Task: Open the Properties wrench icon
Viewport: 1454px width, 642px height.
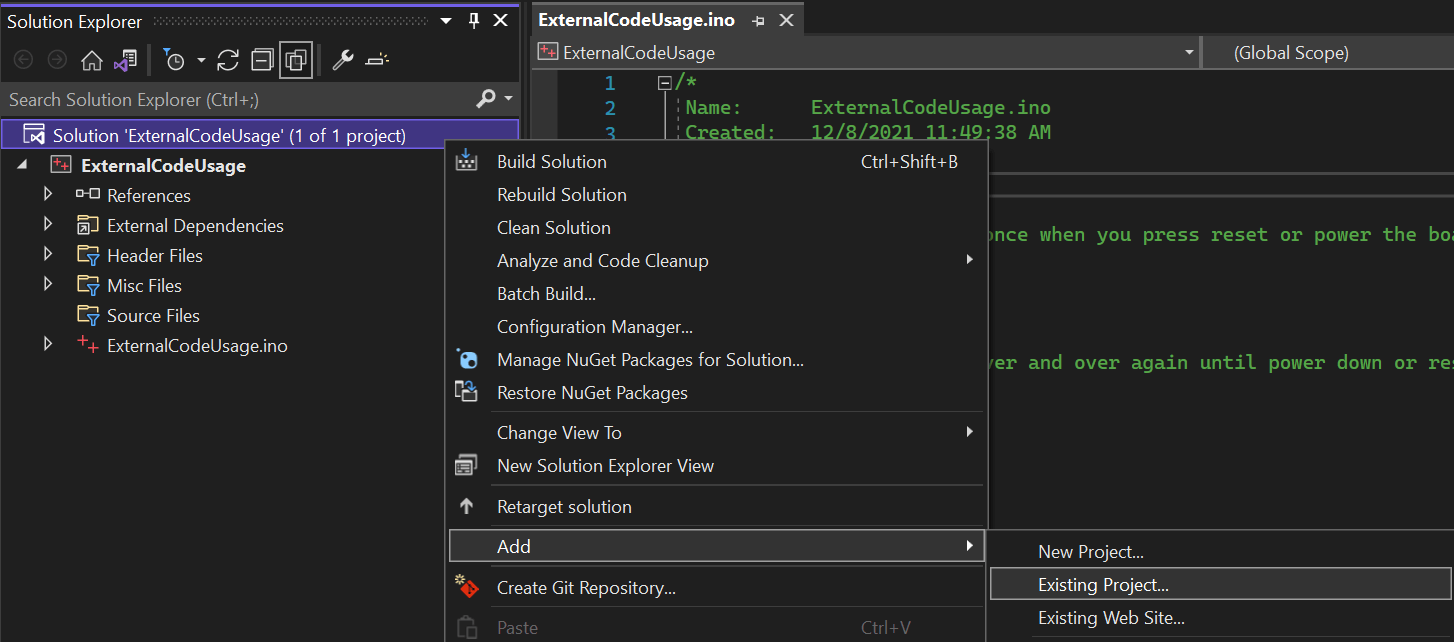Action: pyautogui.click(x=342, y=60)
